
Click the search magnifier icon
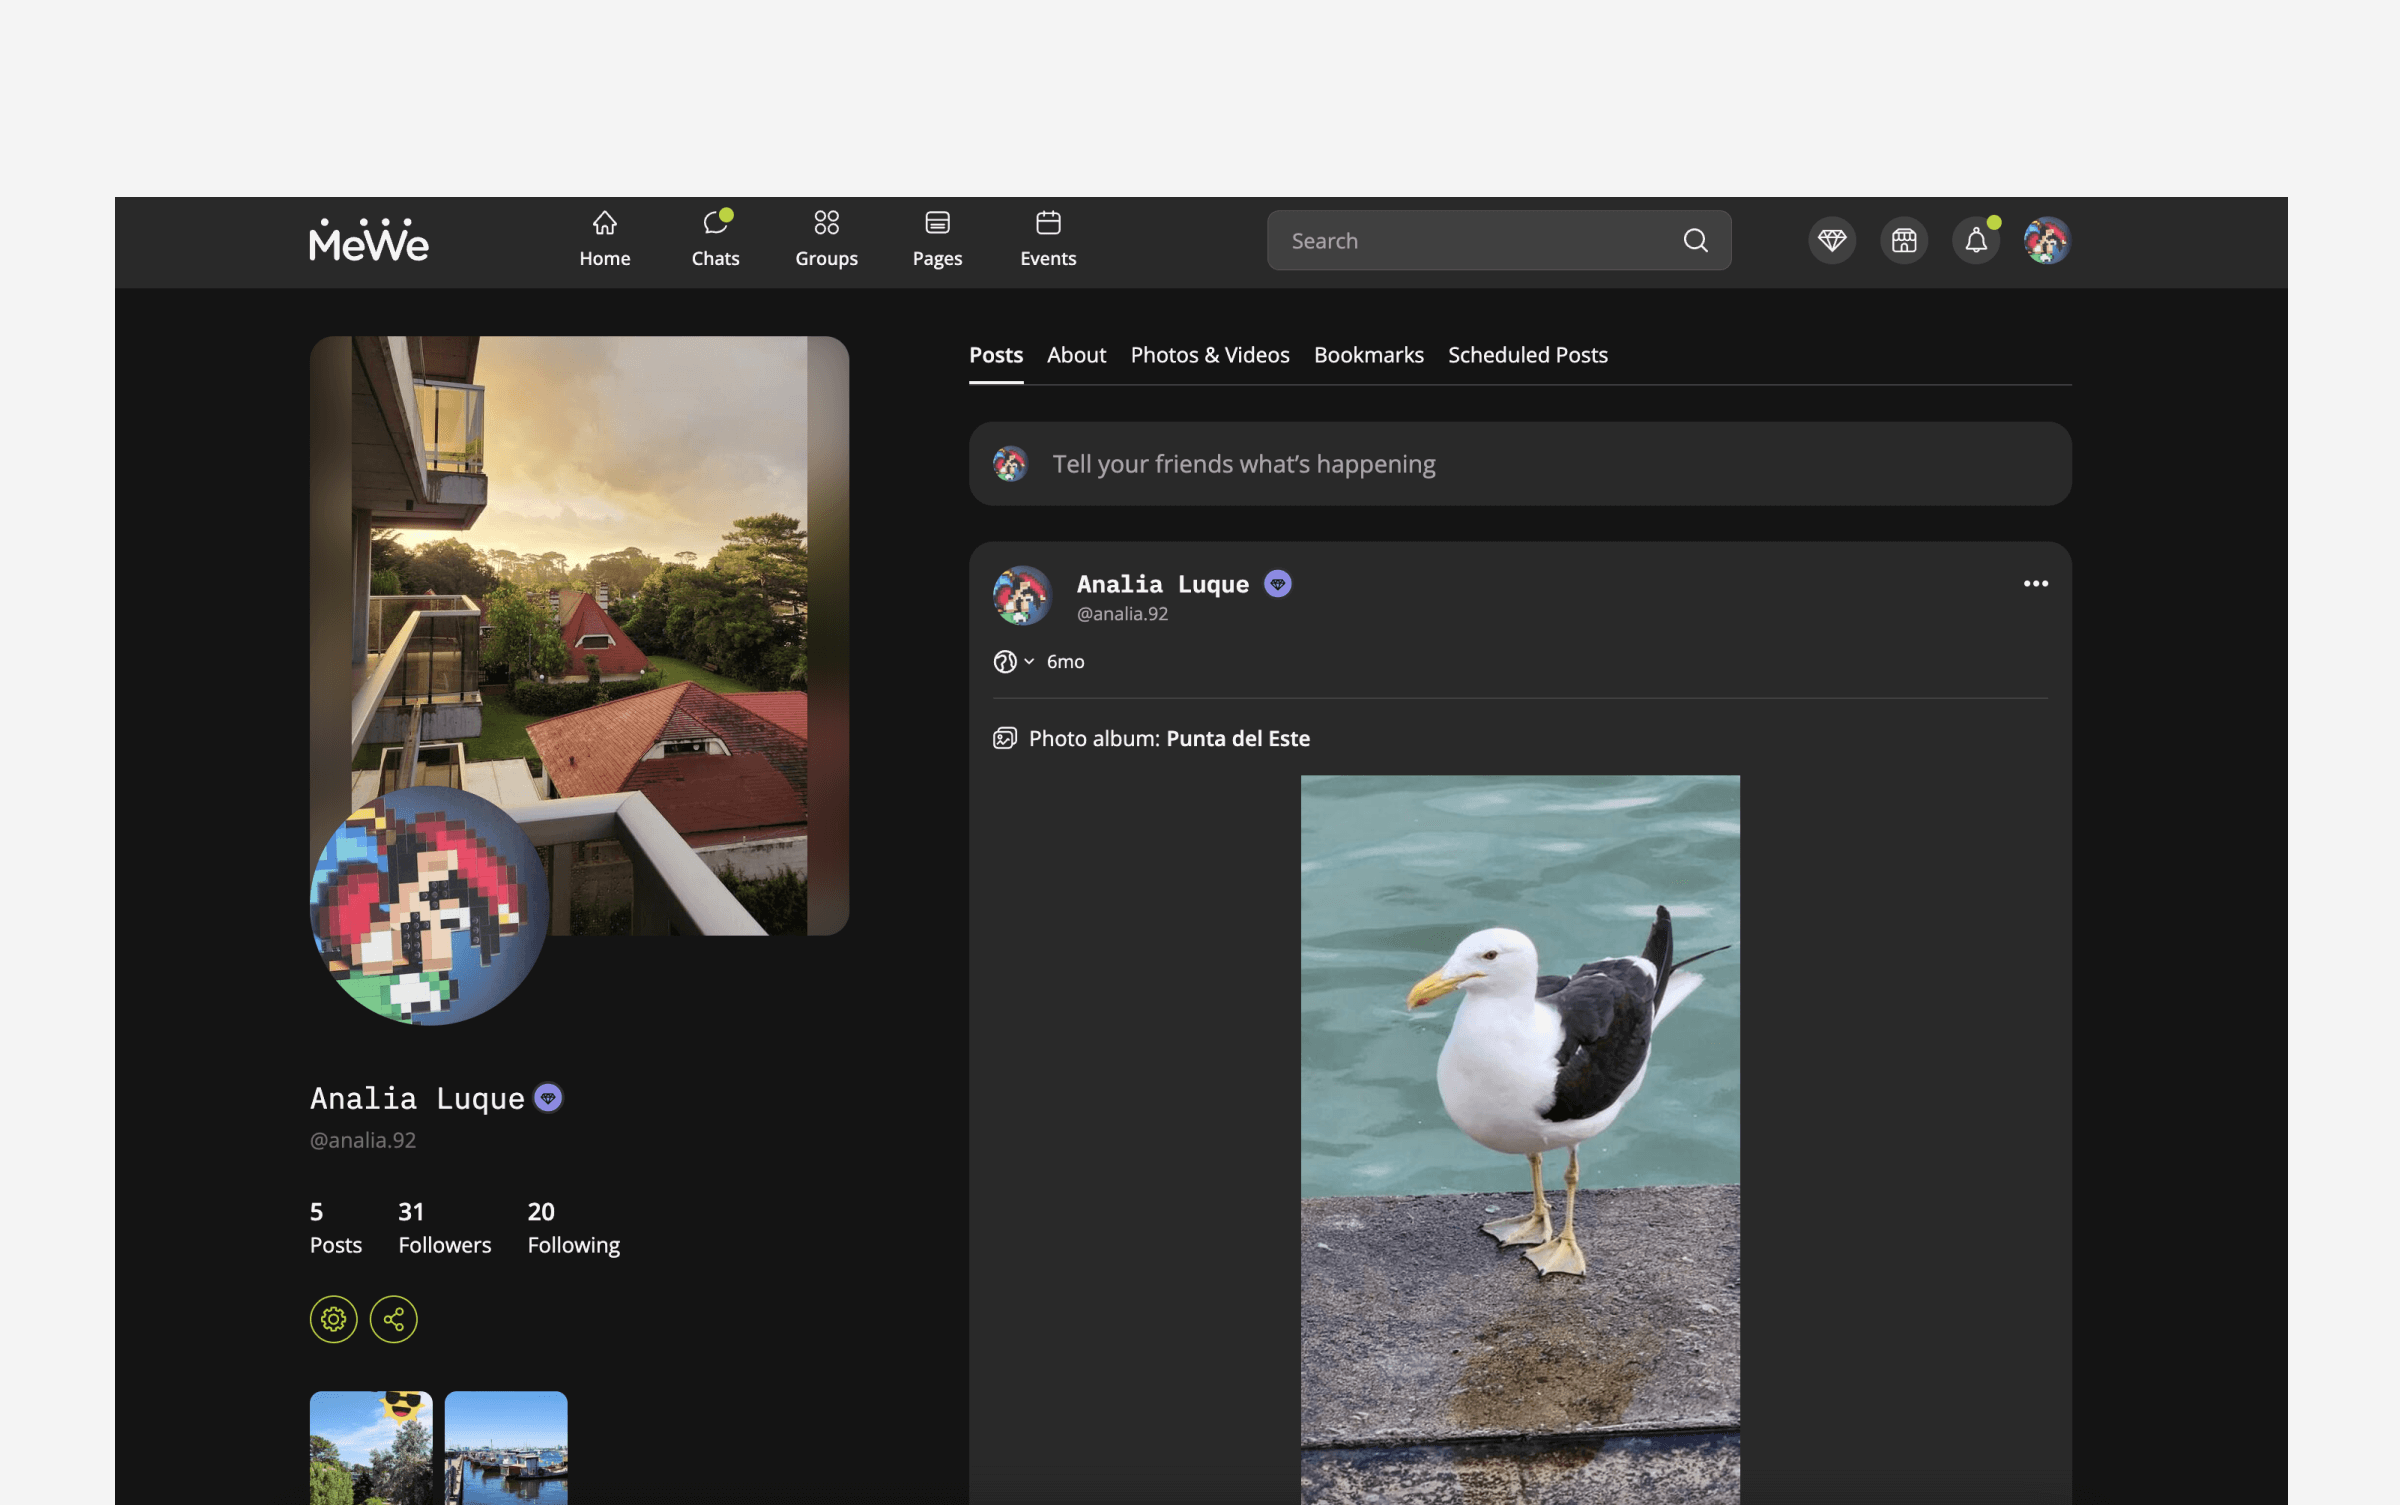click(1694, 241)
